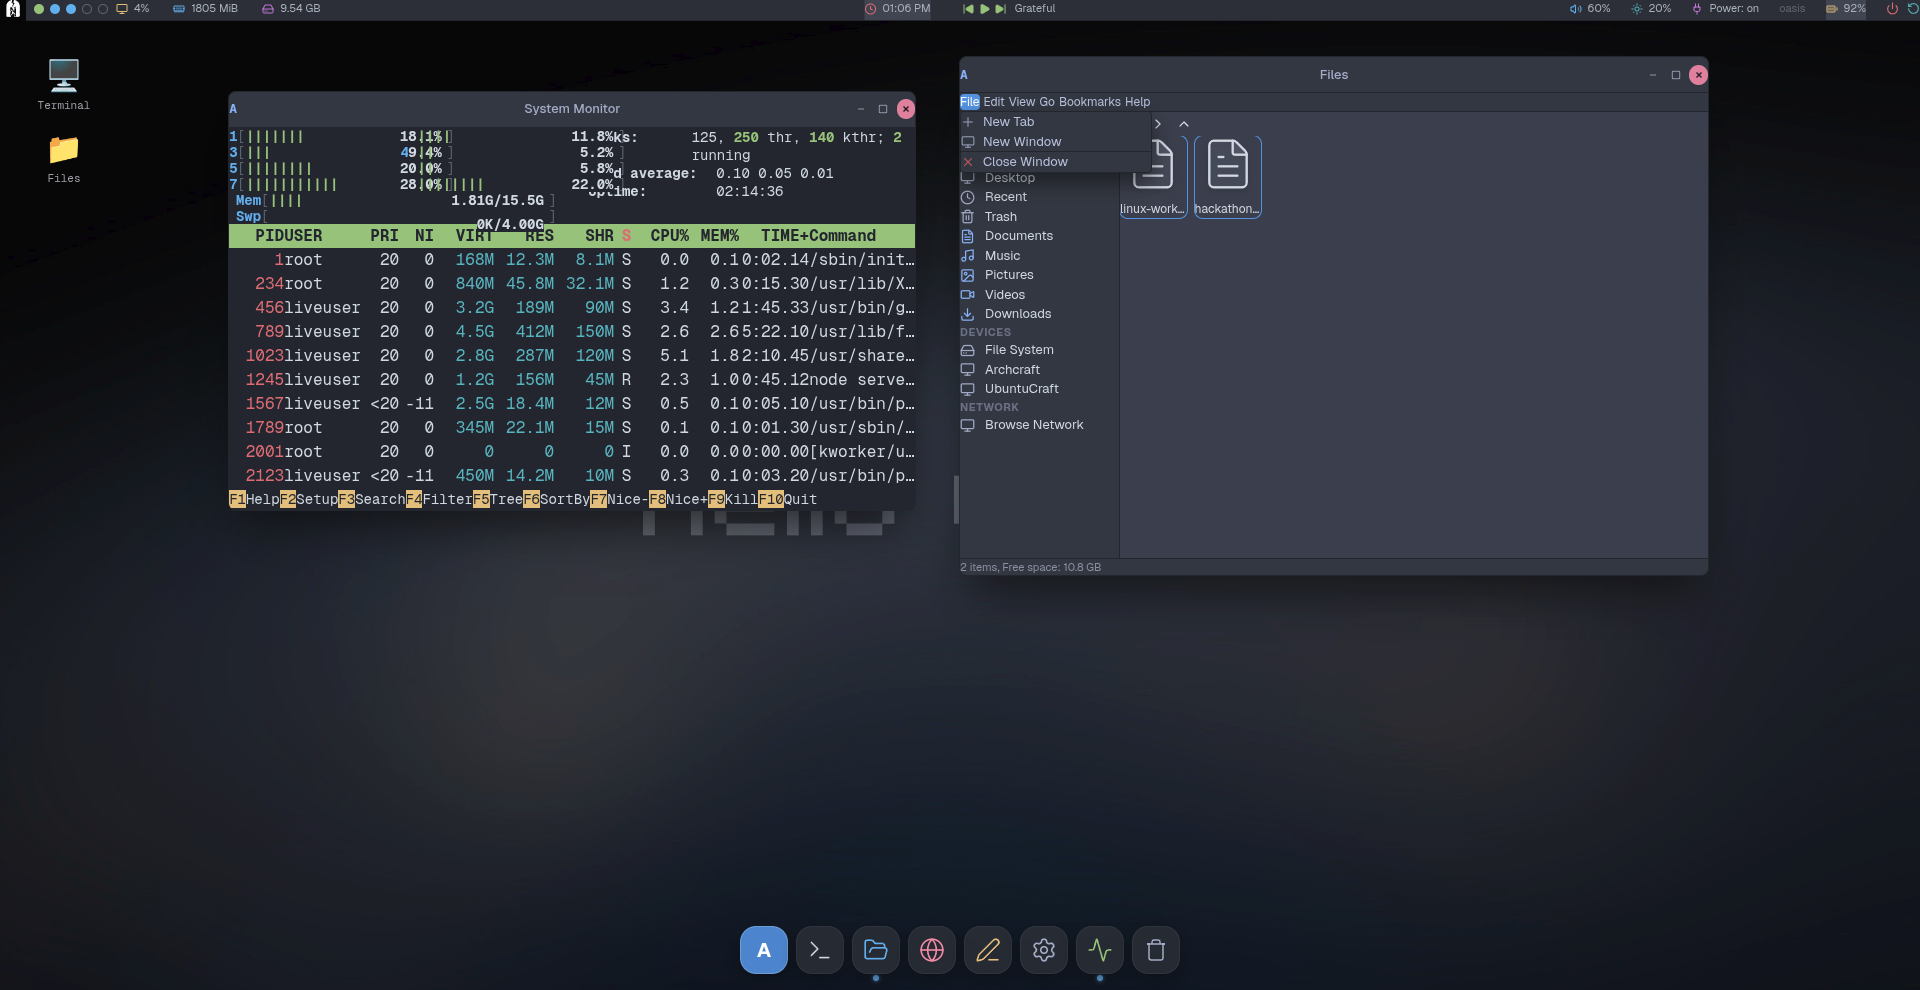Screen dimensions: 1920x990
Task: Choose New Tab from File menu
Action: point(1055,122)
